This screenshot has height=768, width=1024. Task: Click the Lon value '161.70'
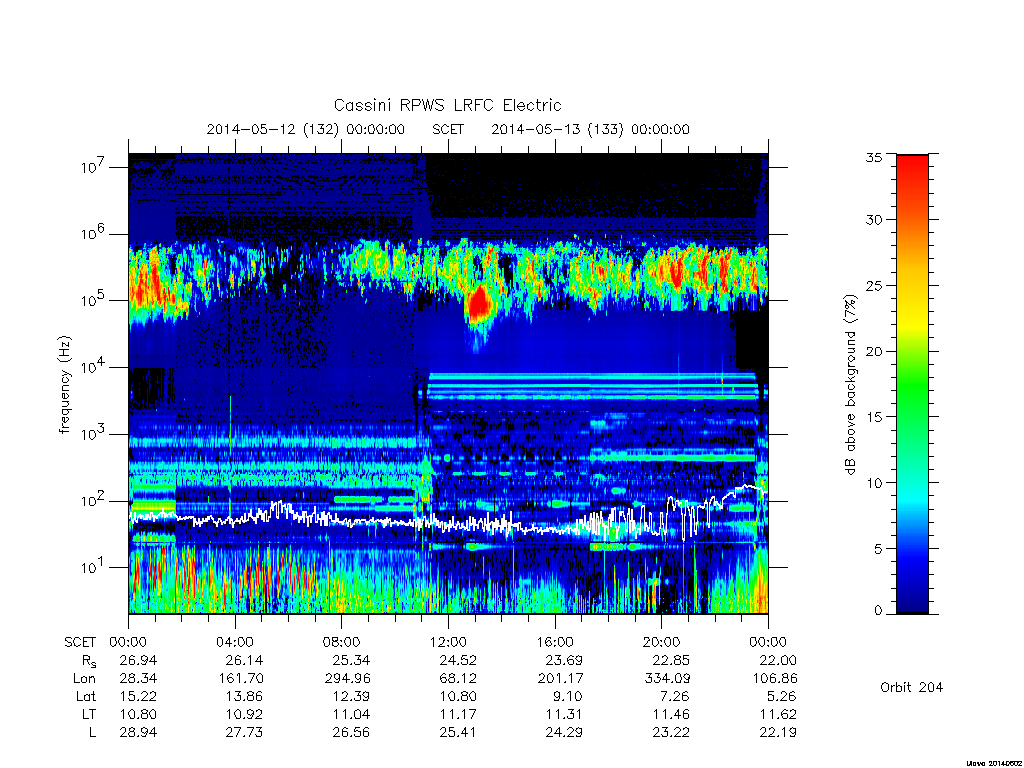[241, 679]
